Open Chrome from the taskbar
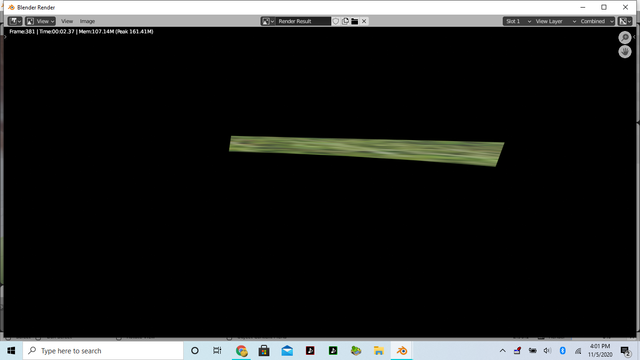 241,351
